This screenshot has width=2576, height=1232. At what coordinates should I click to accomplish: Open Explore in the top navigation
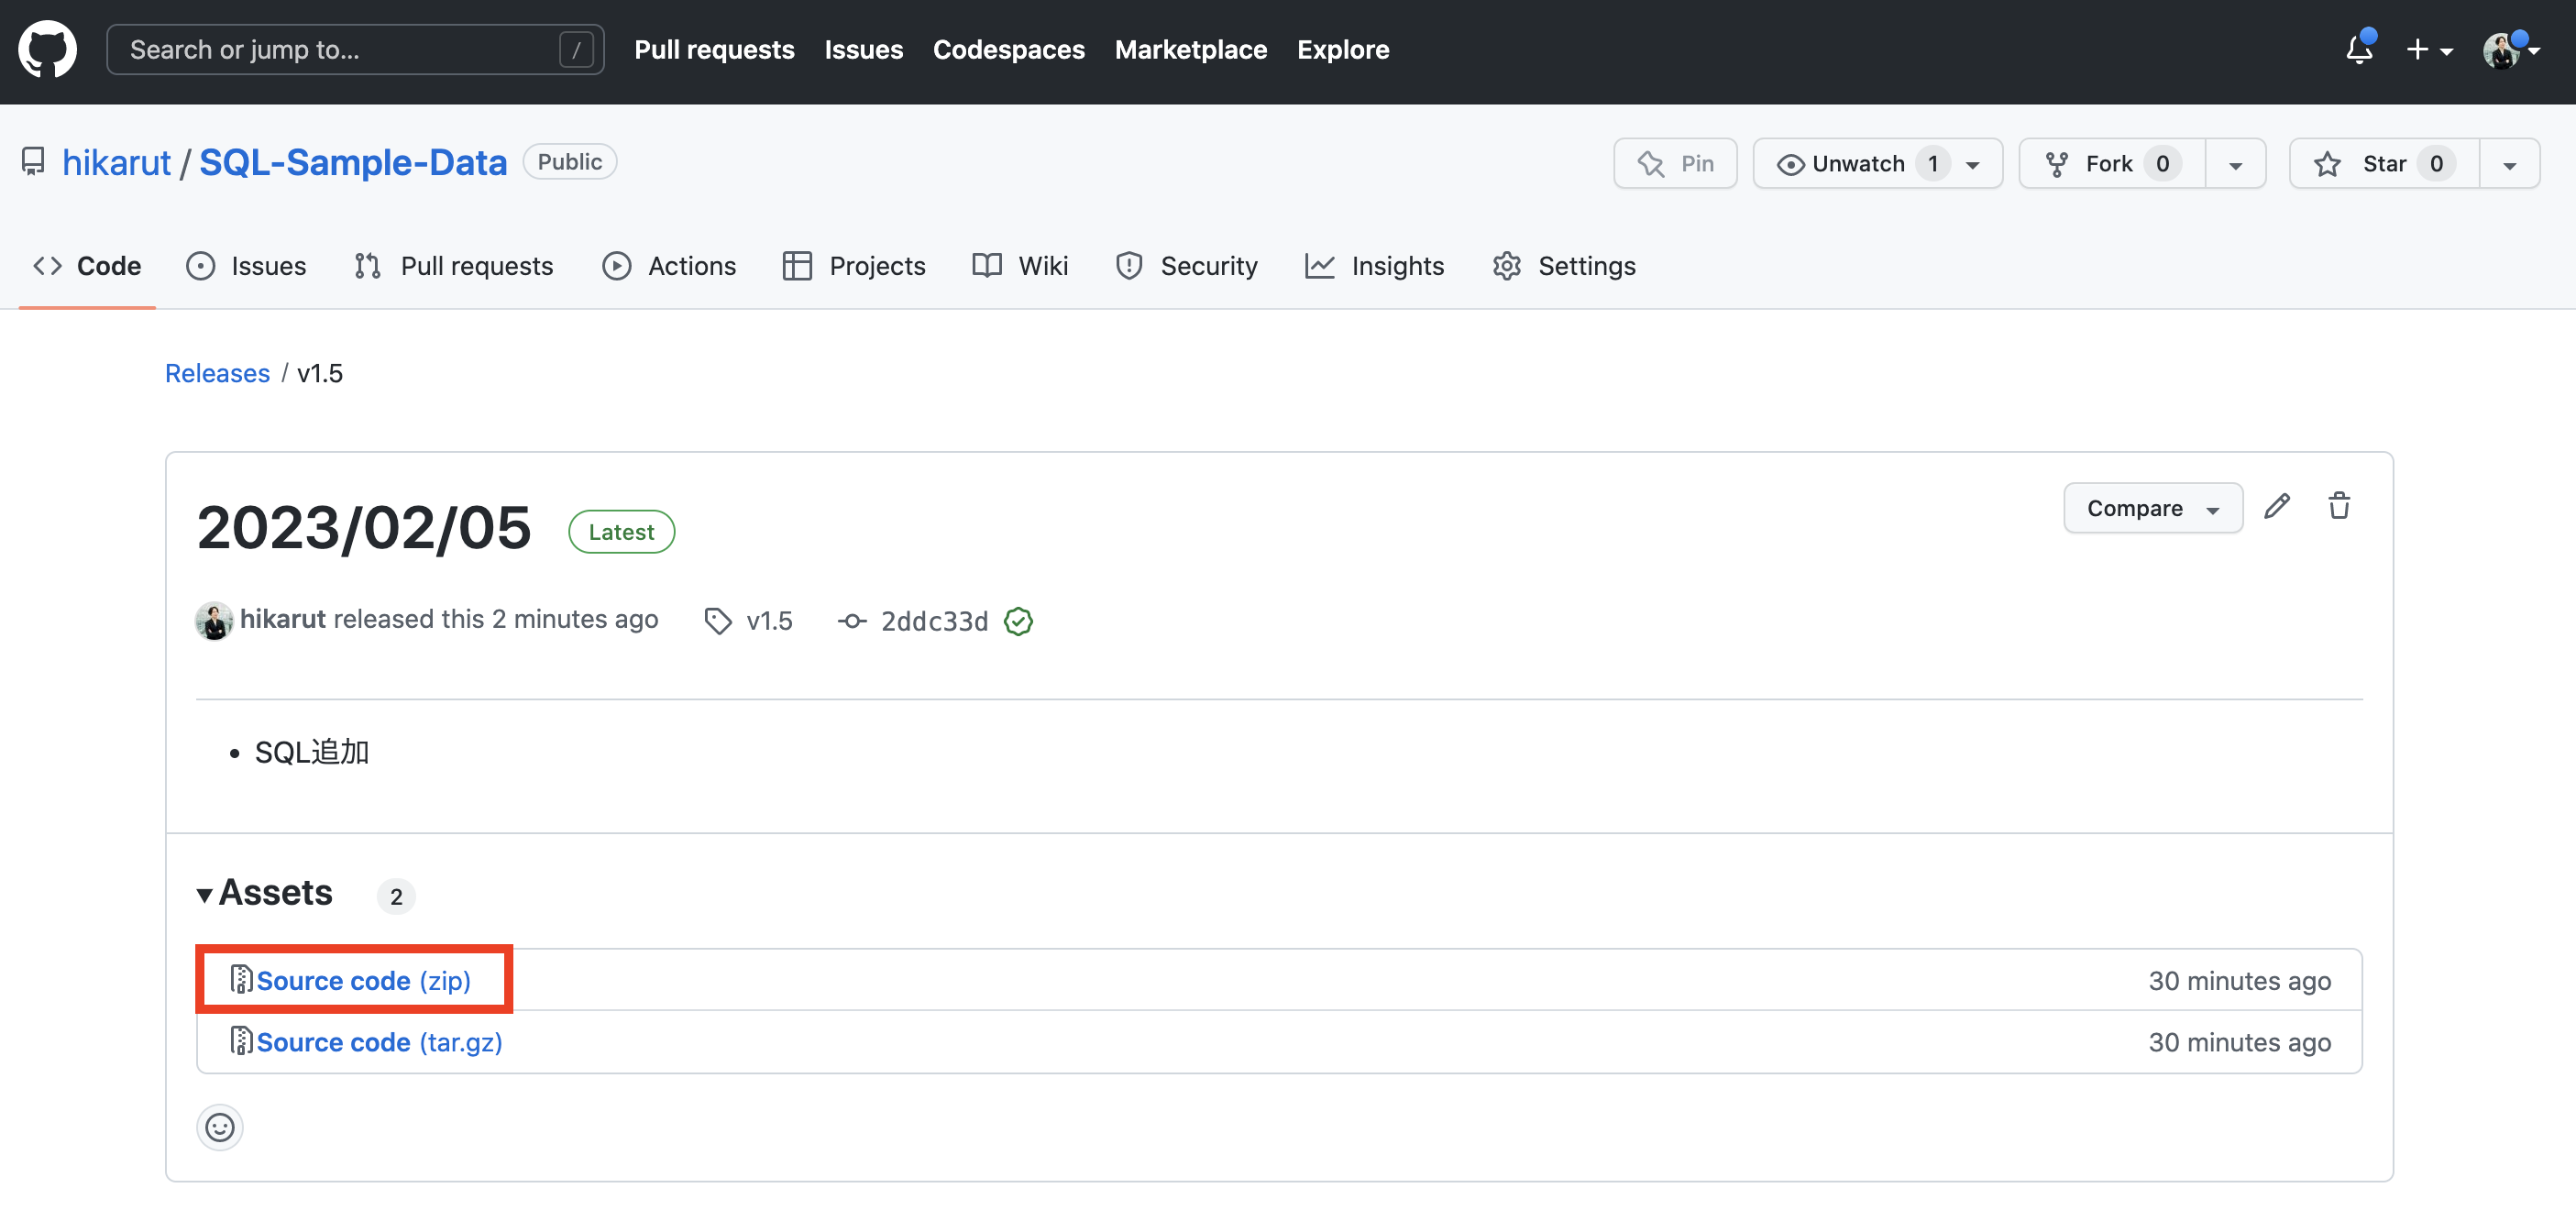[1343, 50]
